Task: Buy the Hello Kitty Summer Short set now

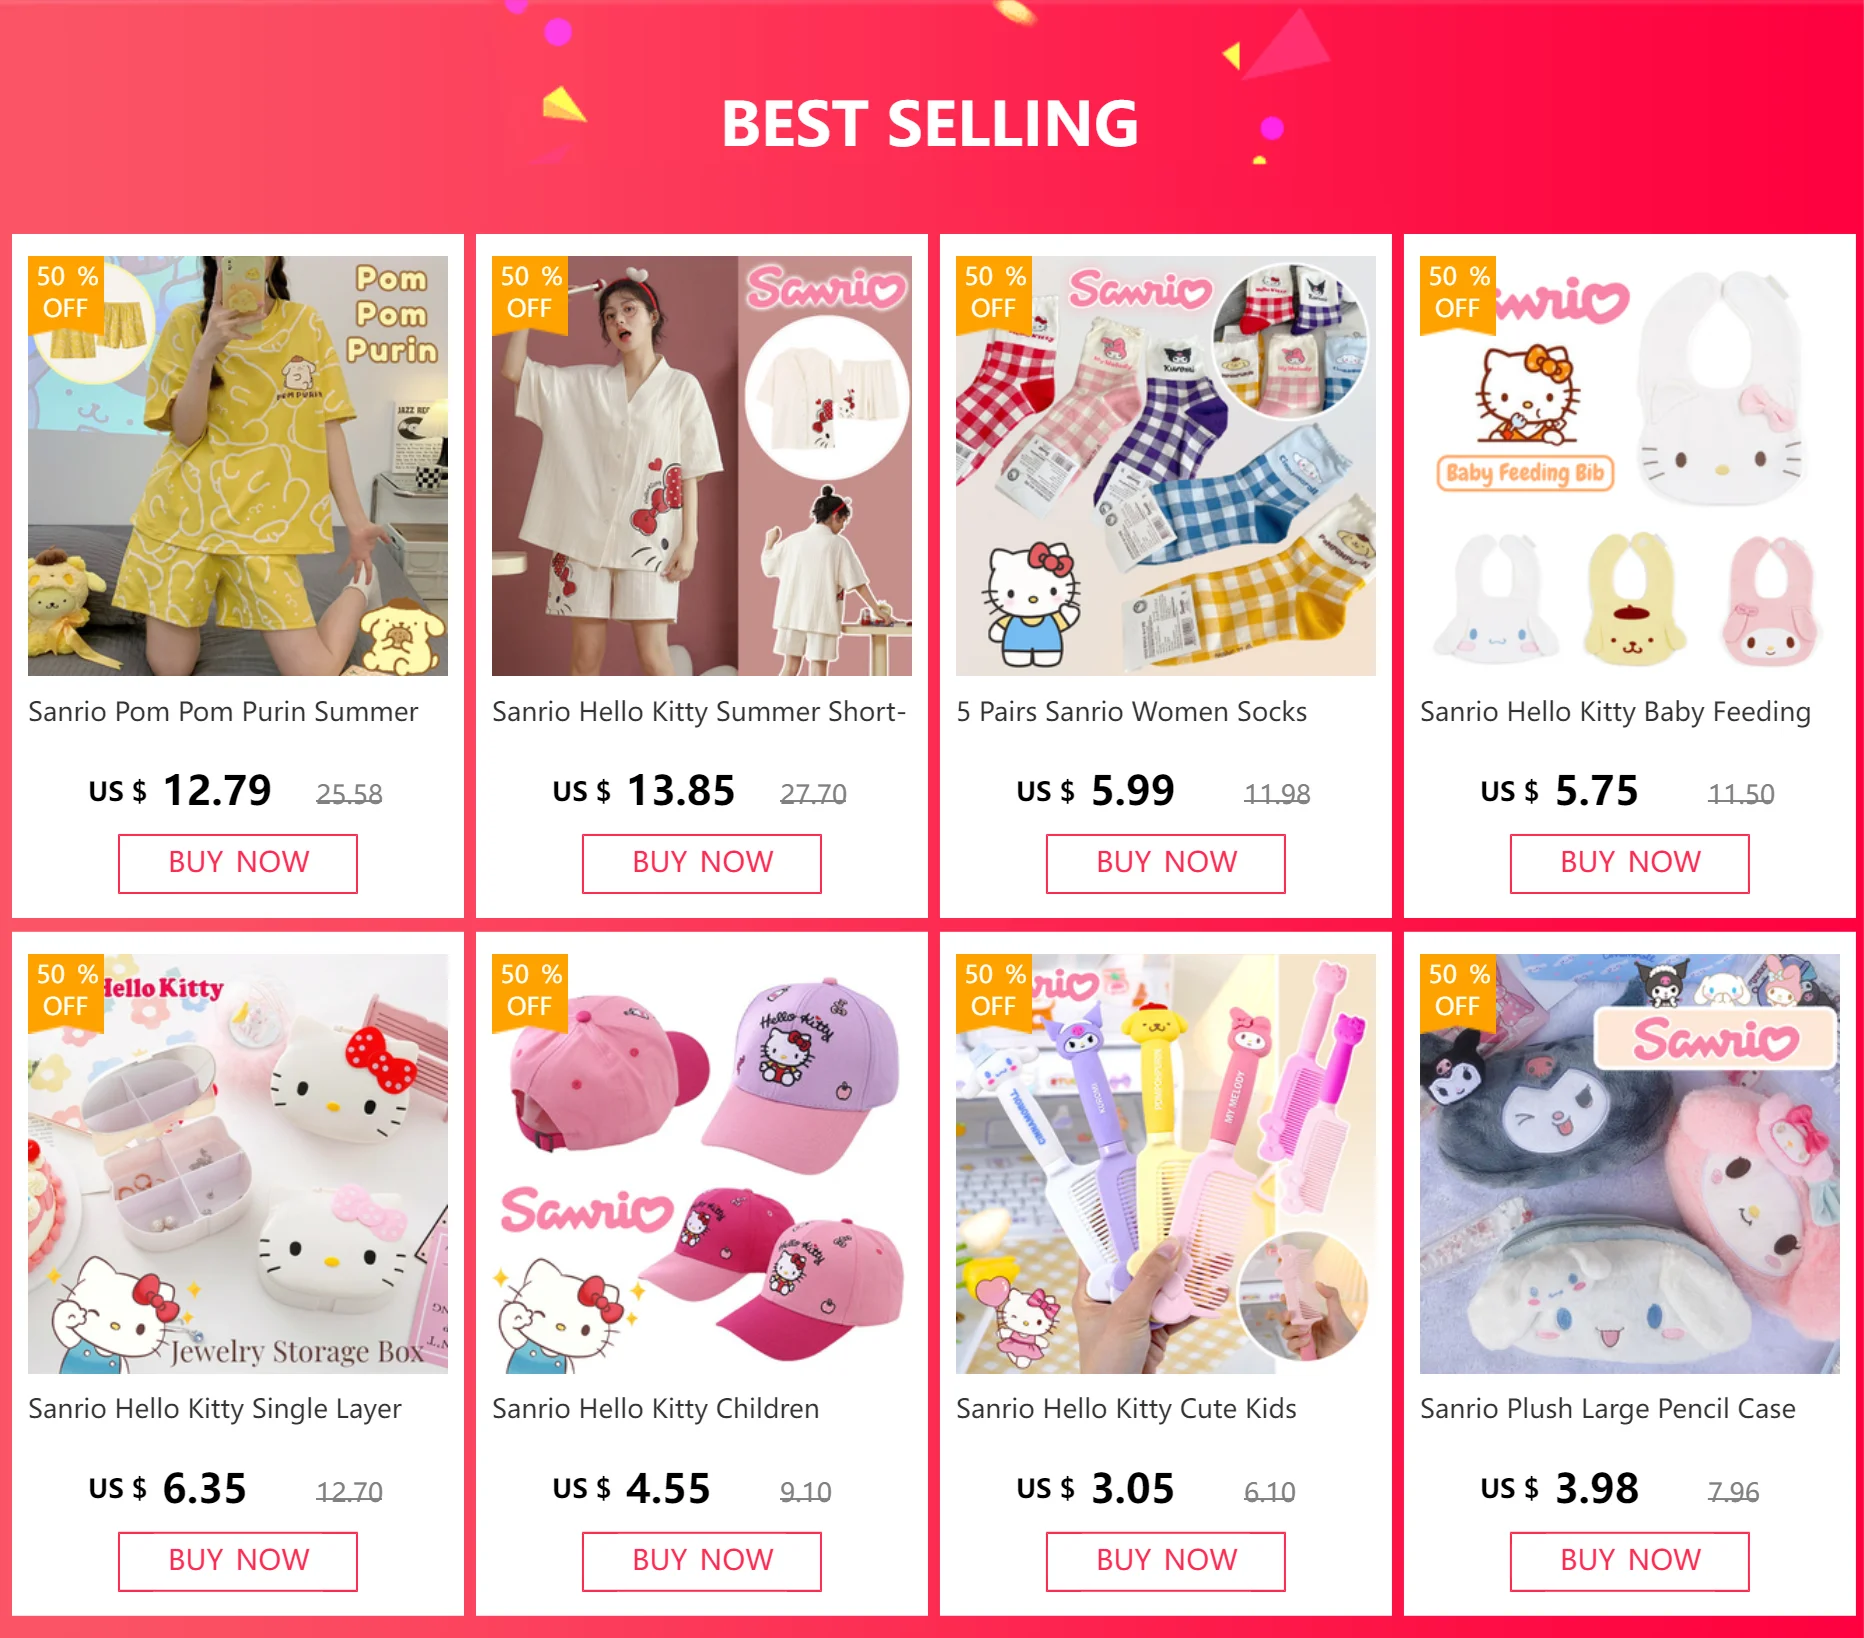Action: click(702, 864)
